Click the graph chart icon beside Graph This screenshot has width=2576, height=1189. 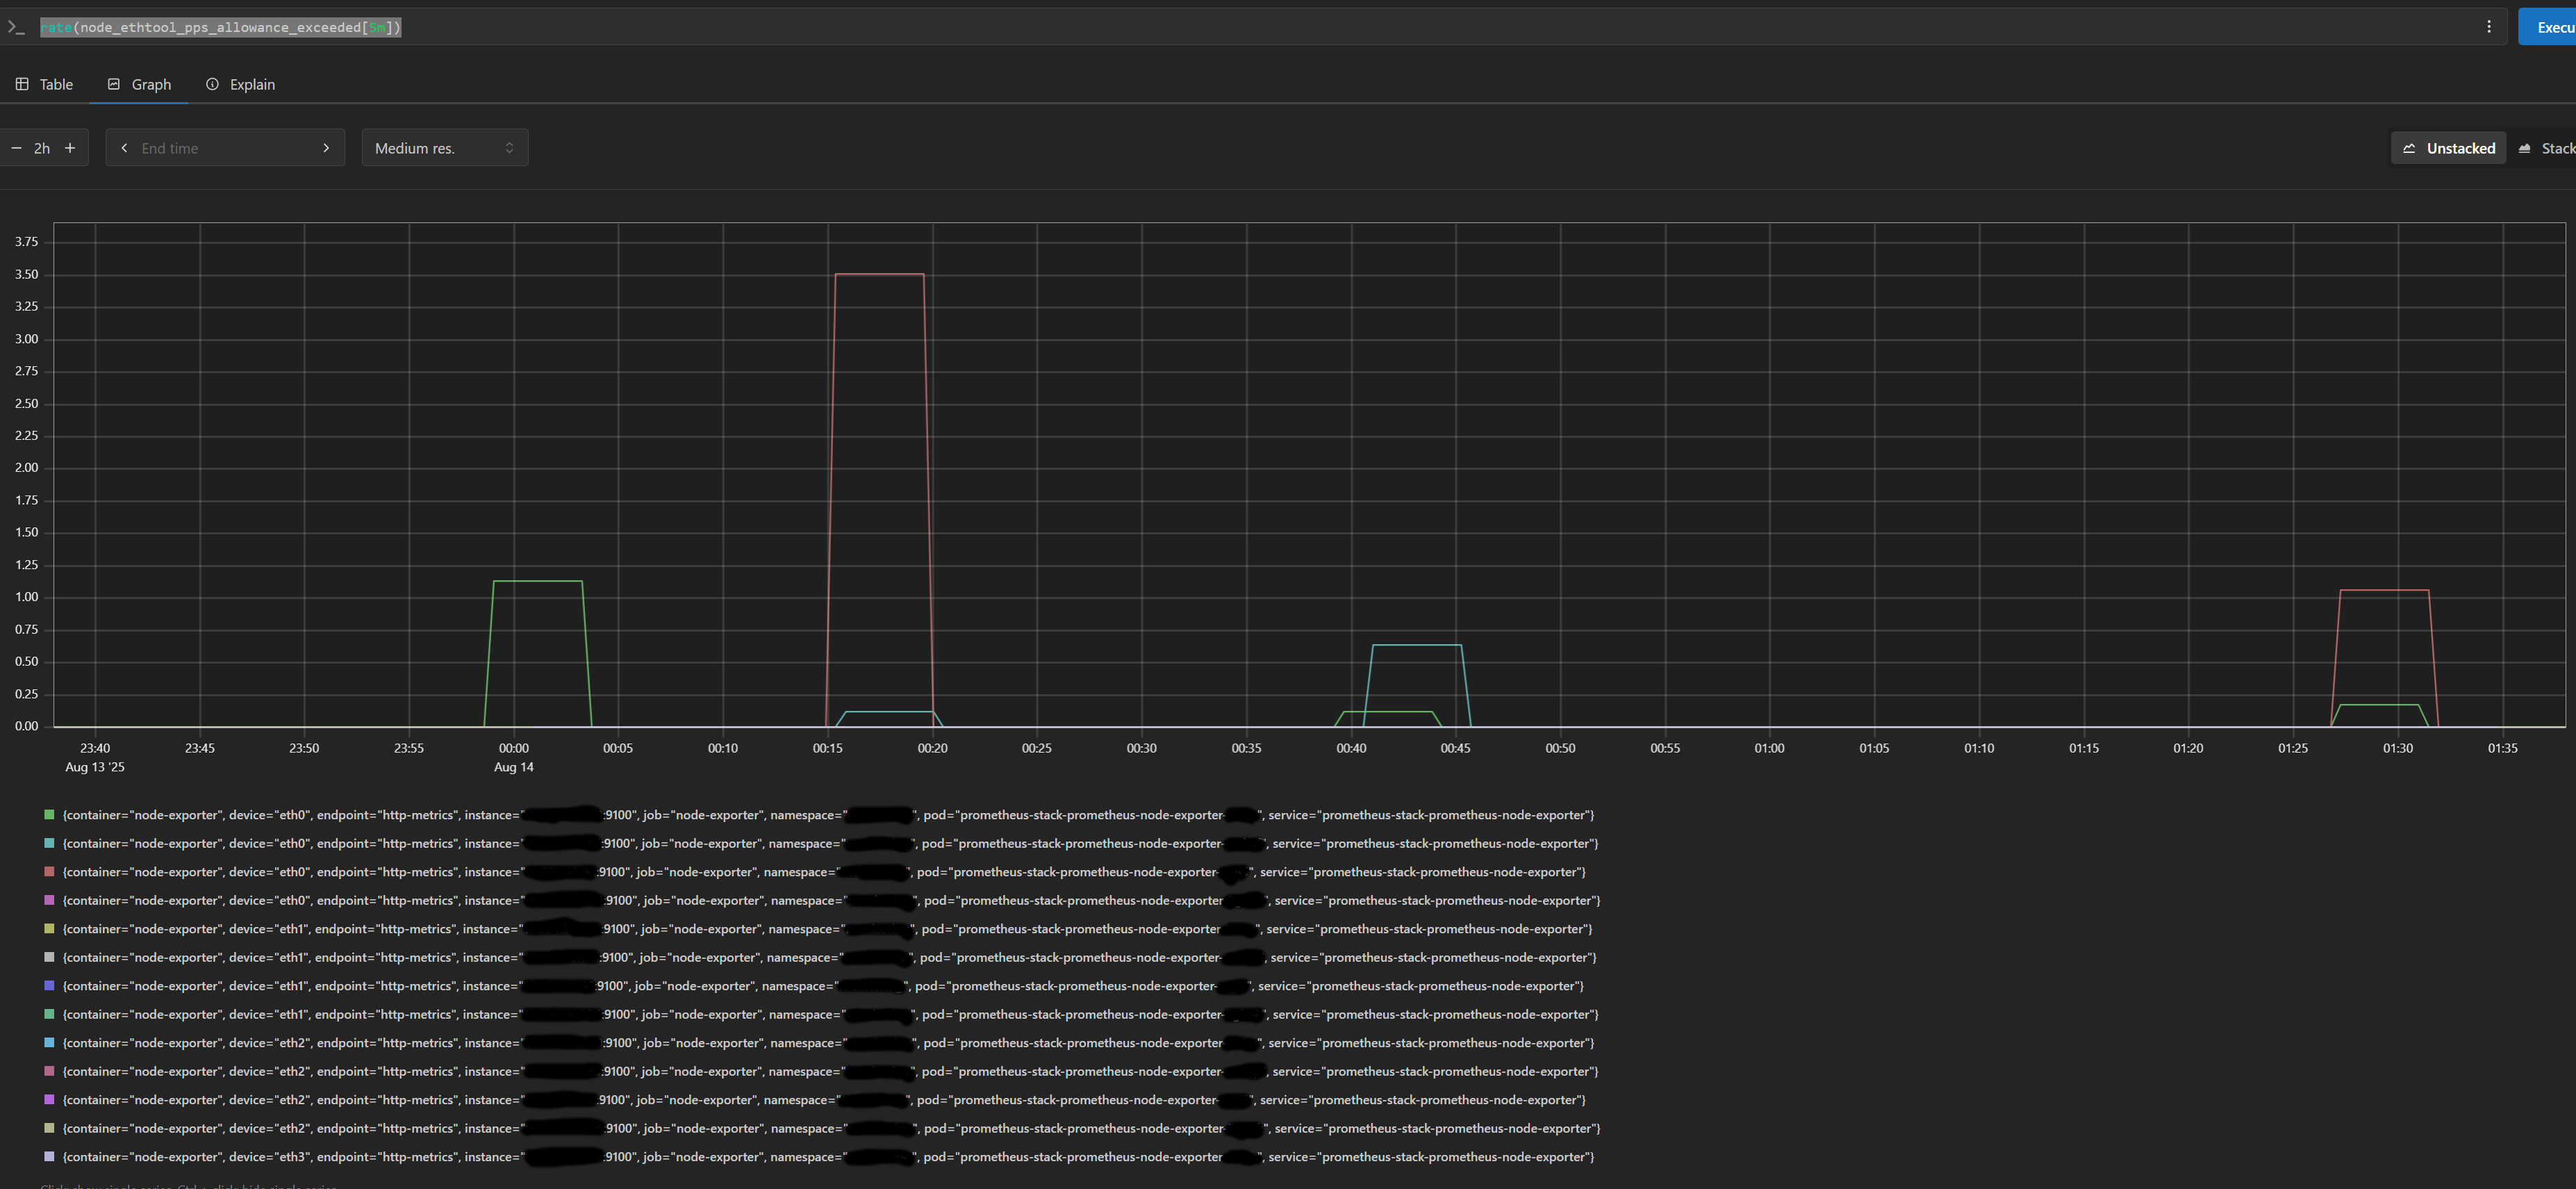click(x=113, y=84)
